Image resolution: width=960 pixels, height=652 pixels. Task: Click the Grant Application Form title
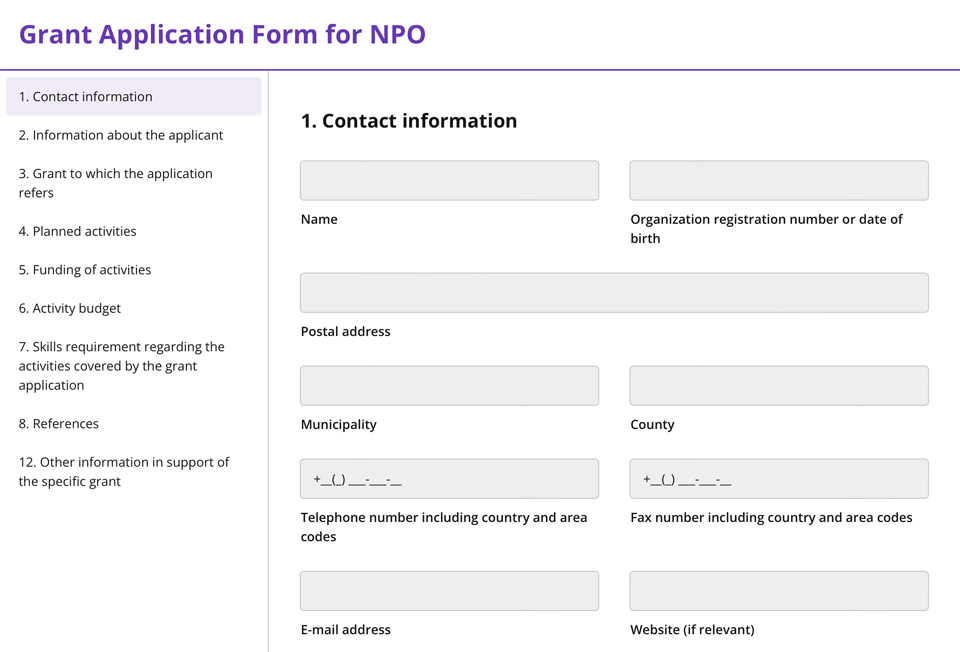(222, 34)
